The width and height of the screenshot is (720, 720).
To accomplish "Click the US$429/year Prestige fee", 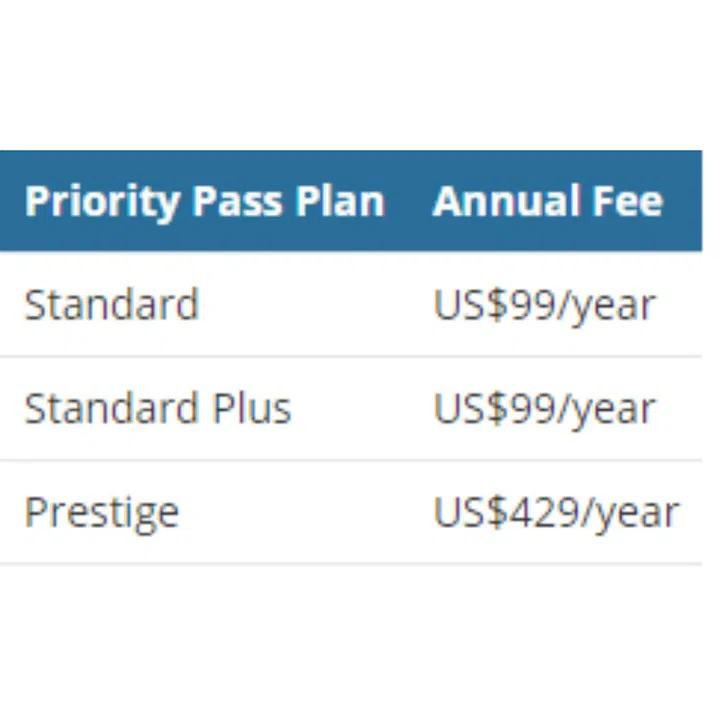I will [x=556, y=513].
